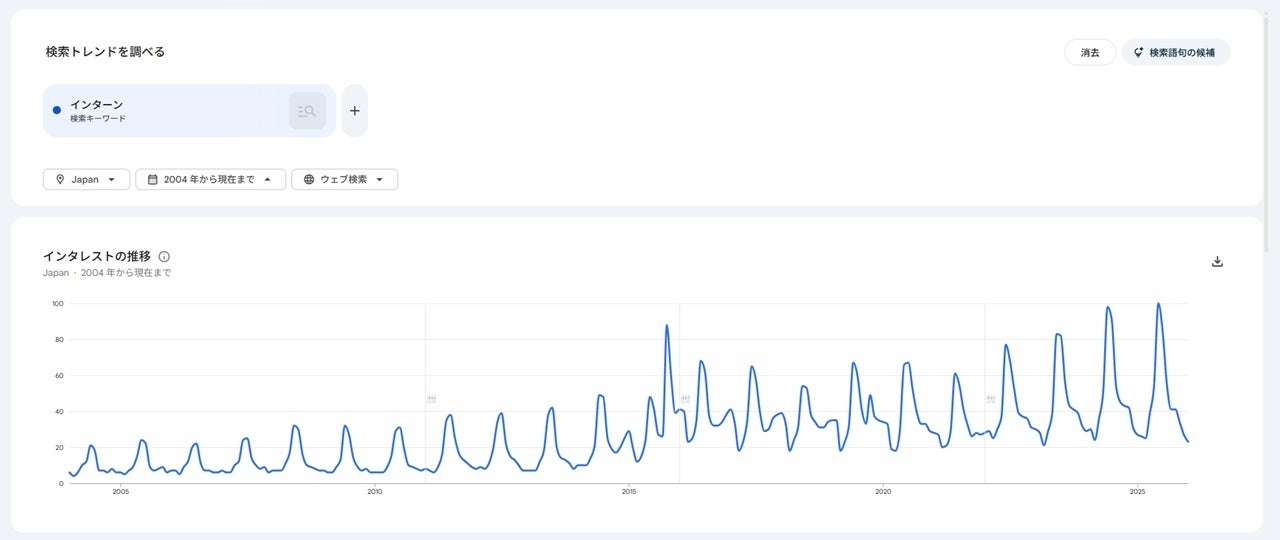The image size is (1280, 540).
Task: Open 検索語句の候補 suggestions
Action: pos(1175,53)
